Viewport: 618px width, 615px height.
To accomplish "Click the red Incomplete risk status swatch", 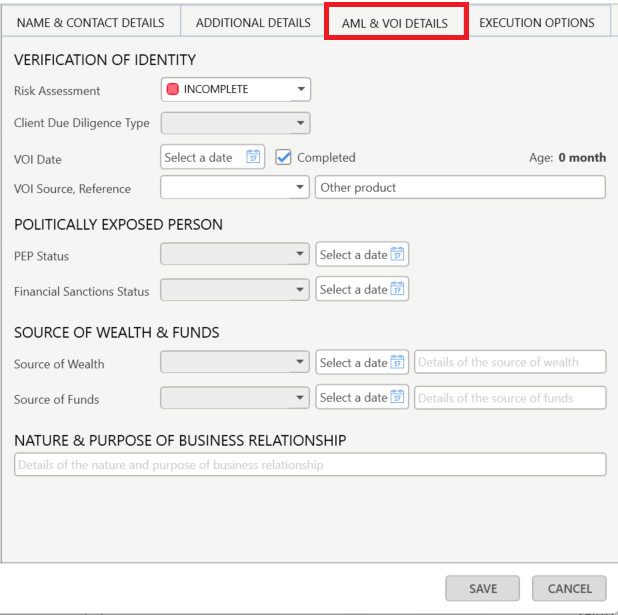I will 173,89.
